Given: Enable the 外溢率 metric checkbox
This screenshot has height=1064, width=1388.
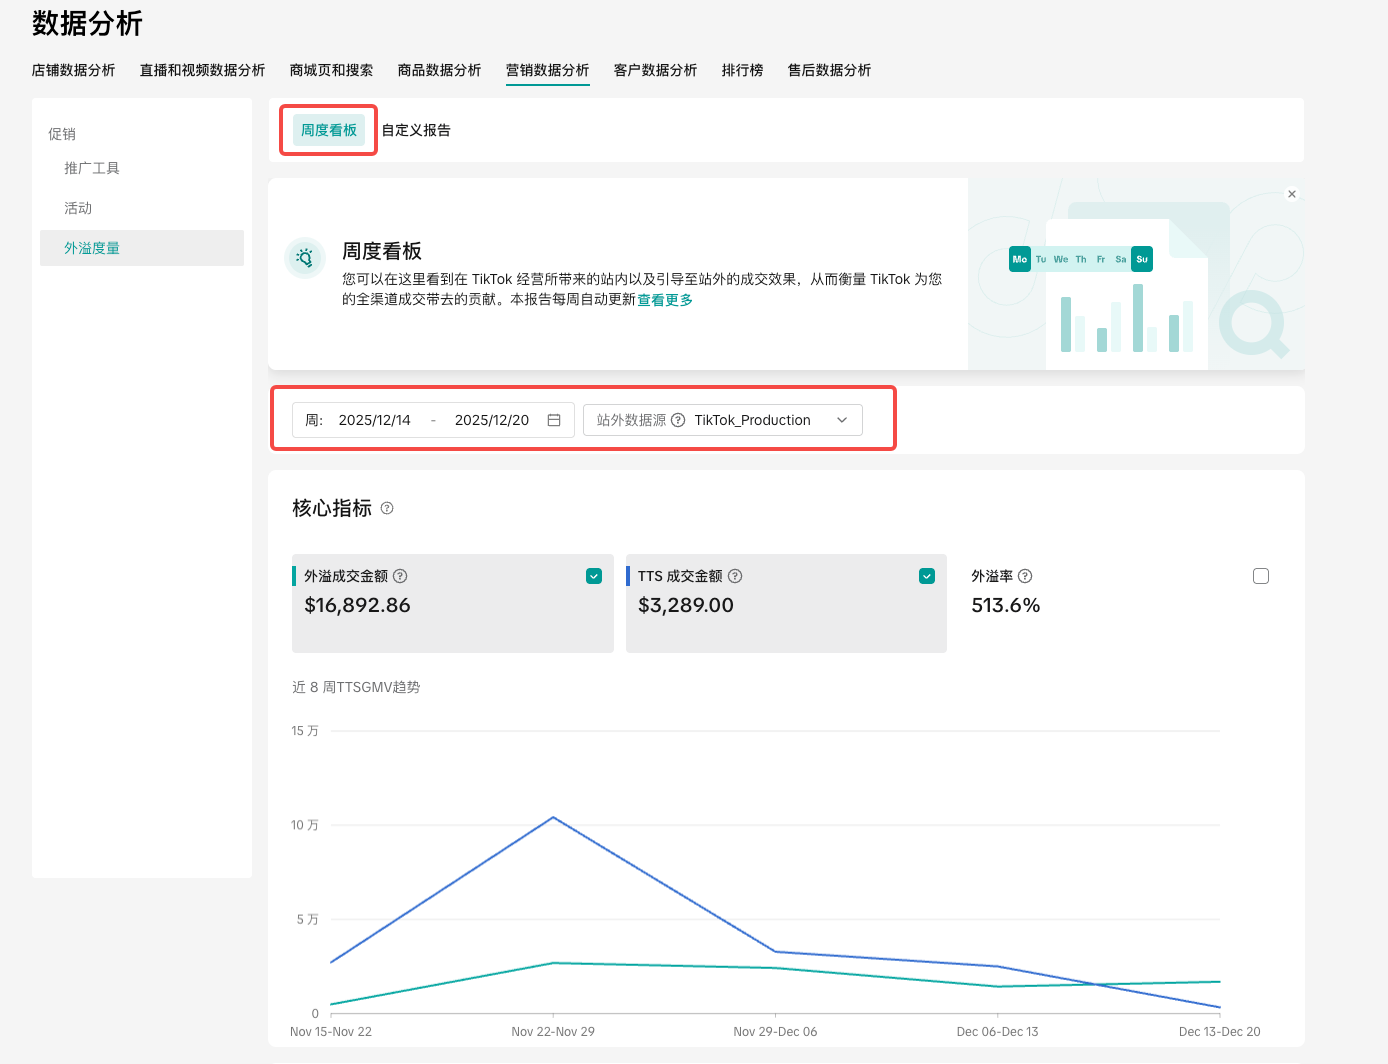Looking at the screenshot, I should point(1261,576).
